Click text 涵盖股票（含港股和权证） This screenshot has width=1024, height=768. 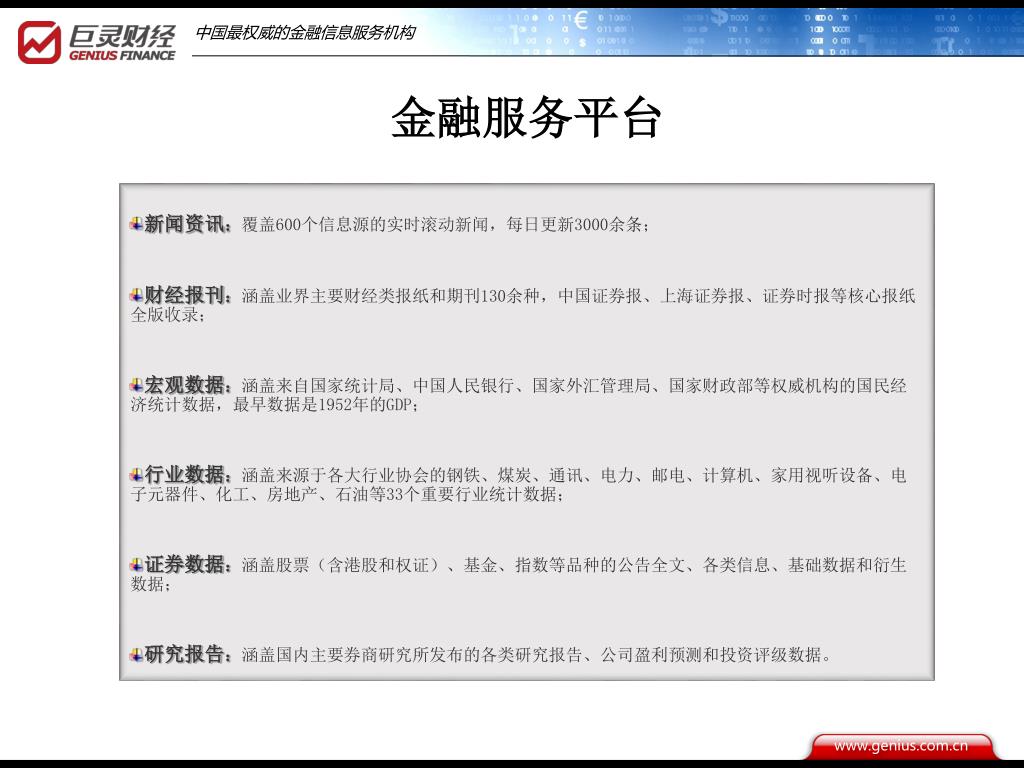pos(344,565)
